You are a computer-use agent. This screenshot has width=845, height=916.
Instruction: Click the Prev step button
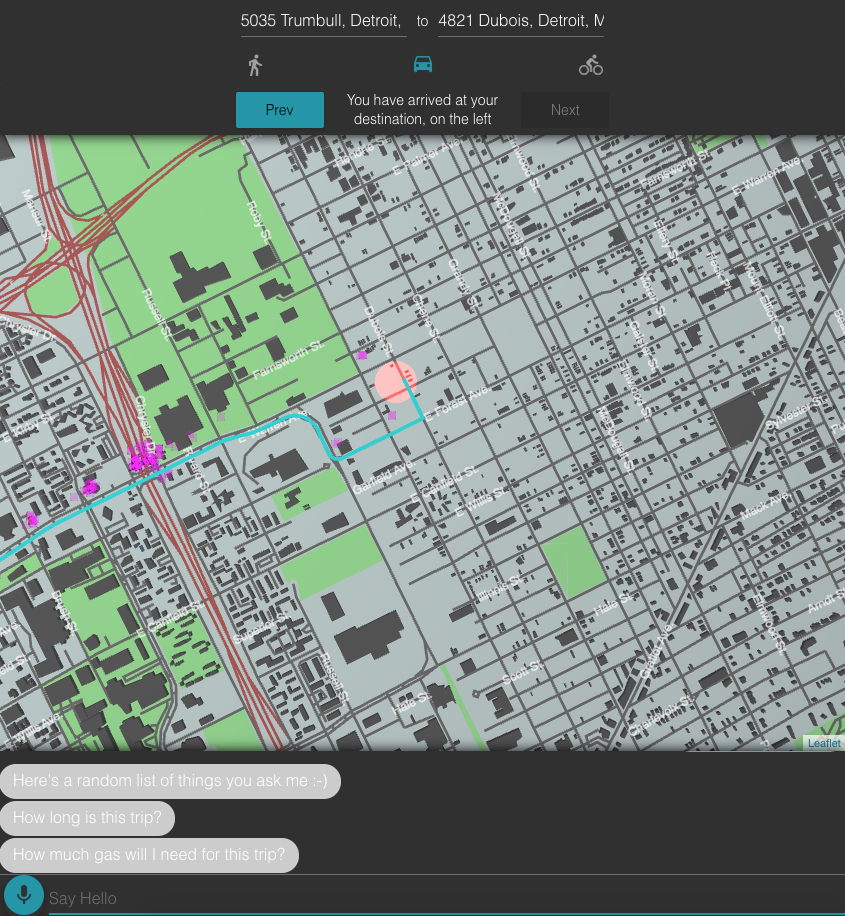tap(280, 110)
